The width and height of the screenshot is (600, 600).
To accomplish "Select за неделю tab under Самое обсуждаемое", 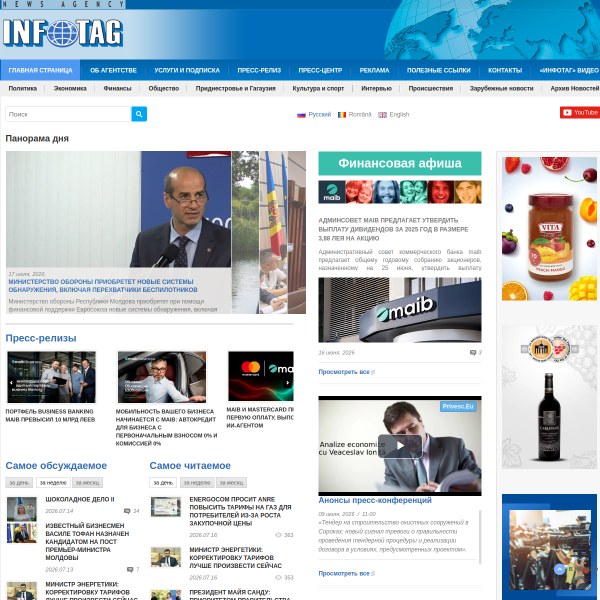I will tap(53, 483).
